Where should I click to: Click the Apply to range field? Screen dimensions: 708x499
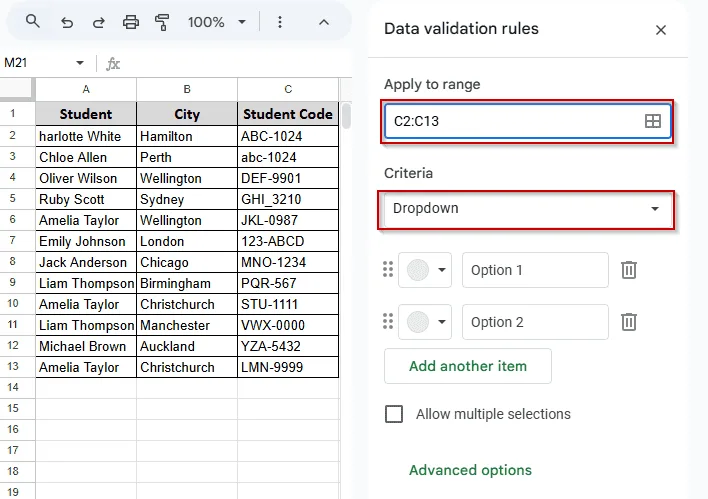point(527,121)
